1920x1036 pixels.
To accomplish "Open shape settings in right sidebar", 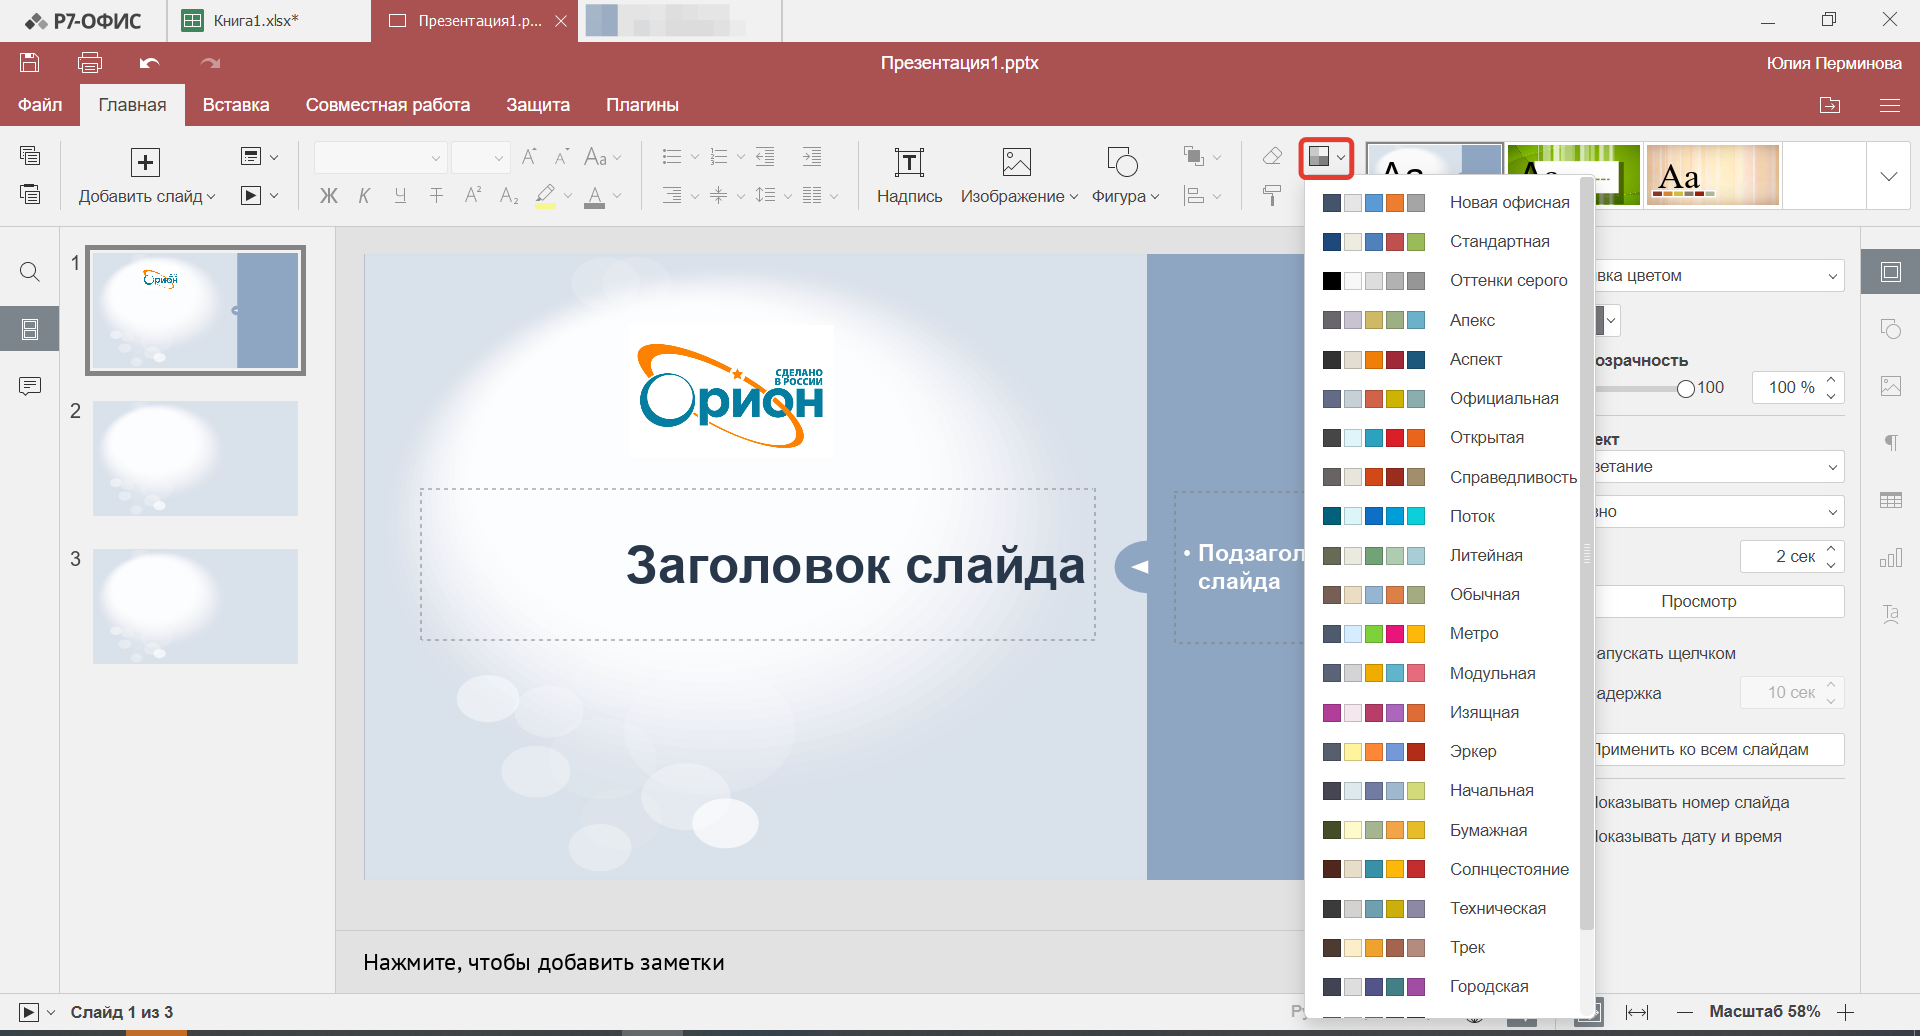I will [1890, 329].
